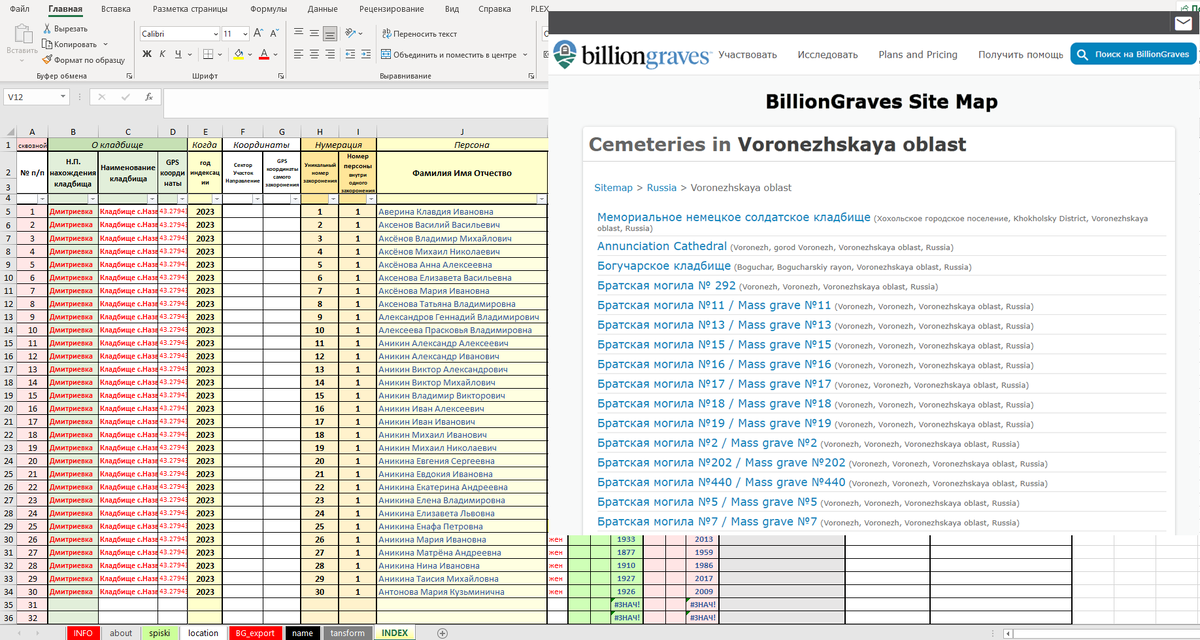
Task: Open the font size 11 dropdown
Action: 244,33
